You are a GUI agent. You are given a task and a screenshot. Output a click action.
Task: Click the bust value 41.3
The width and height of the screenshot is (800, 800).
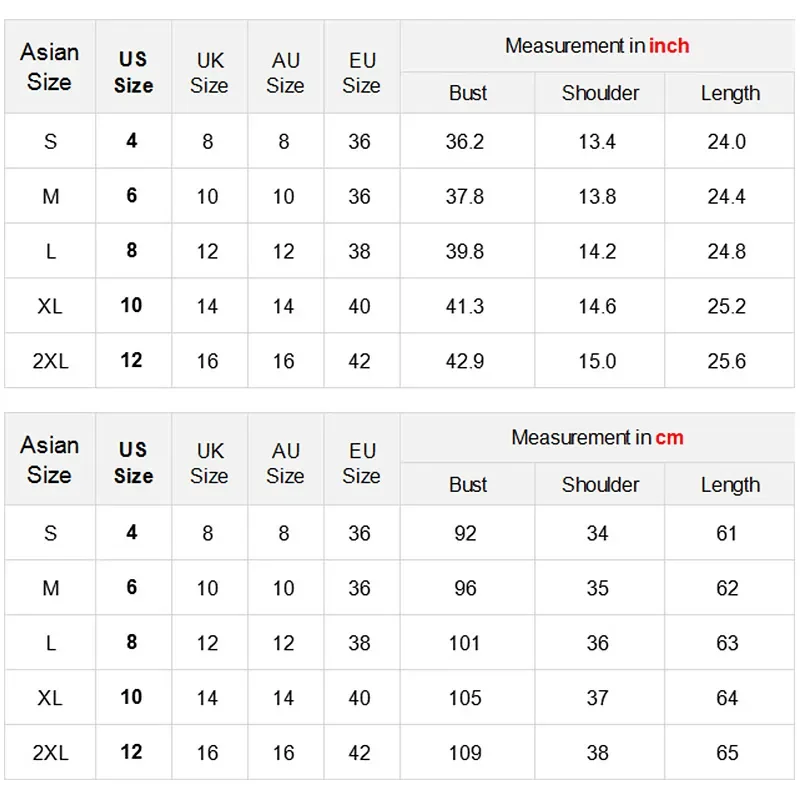pos(465,306)
